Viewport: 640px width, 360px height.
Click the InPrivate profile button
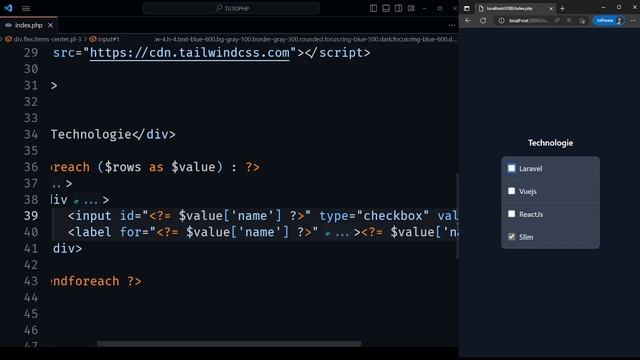point(608,20)
